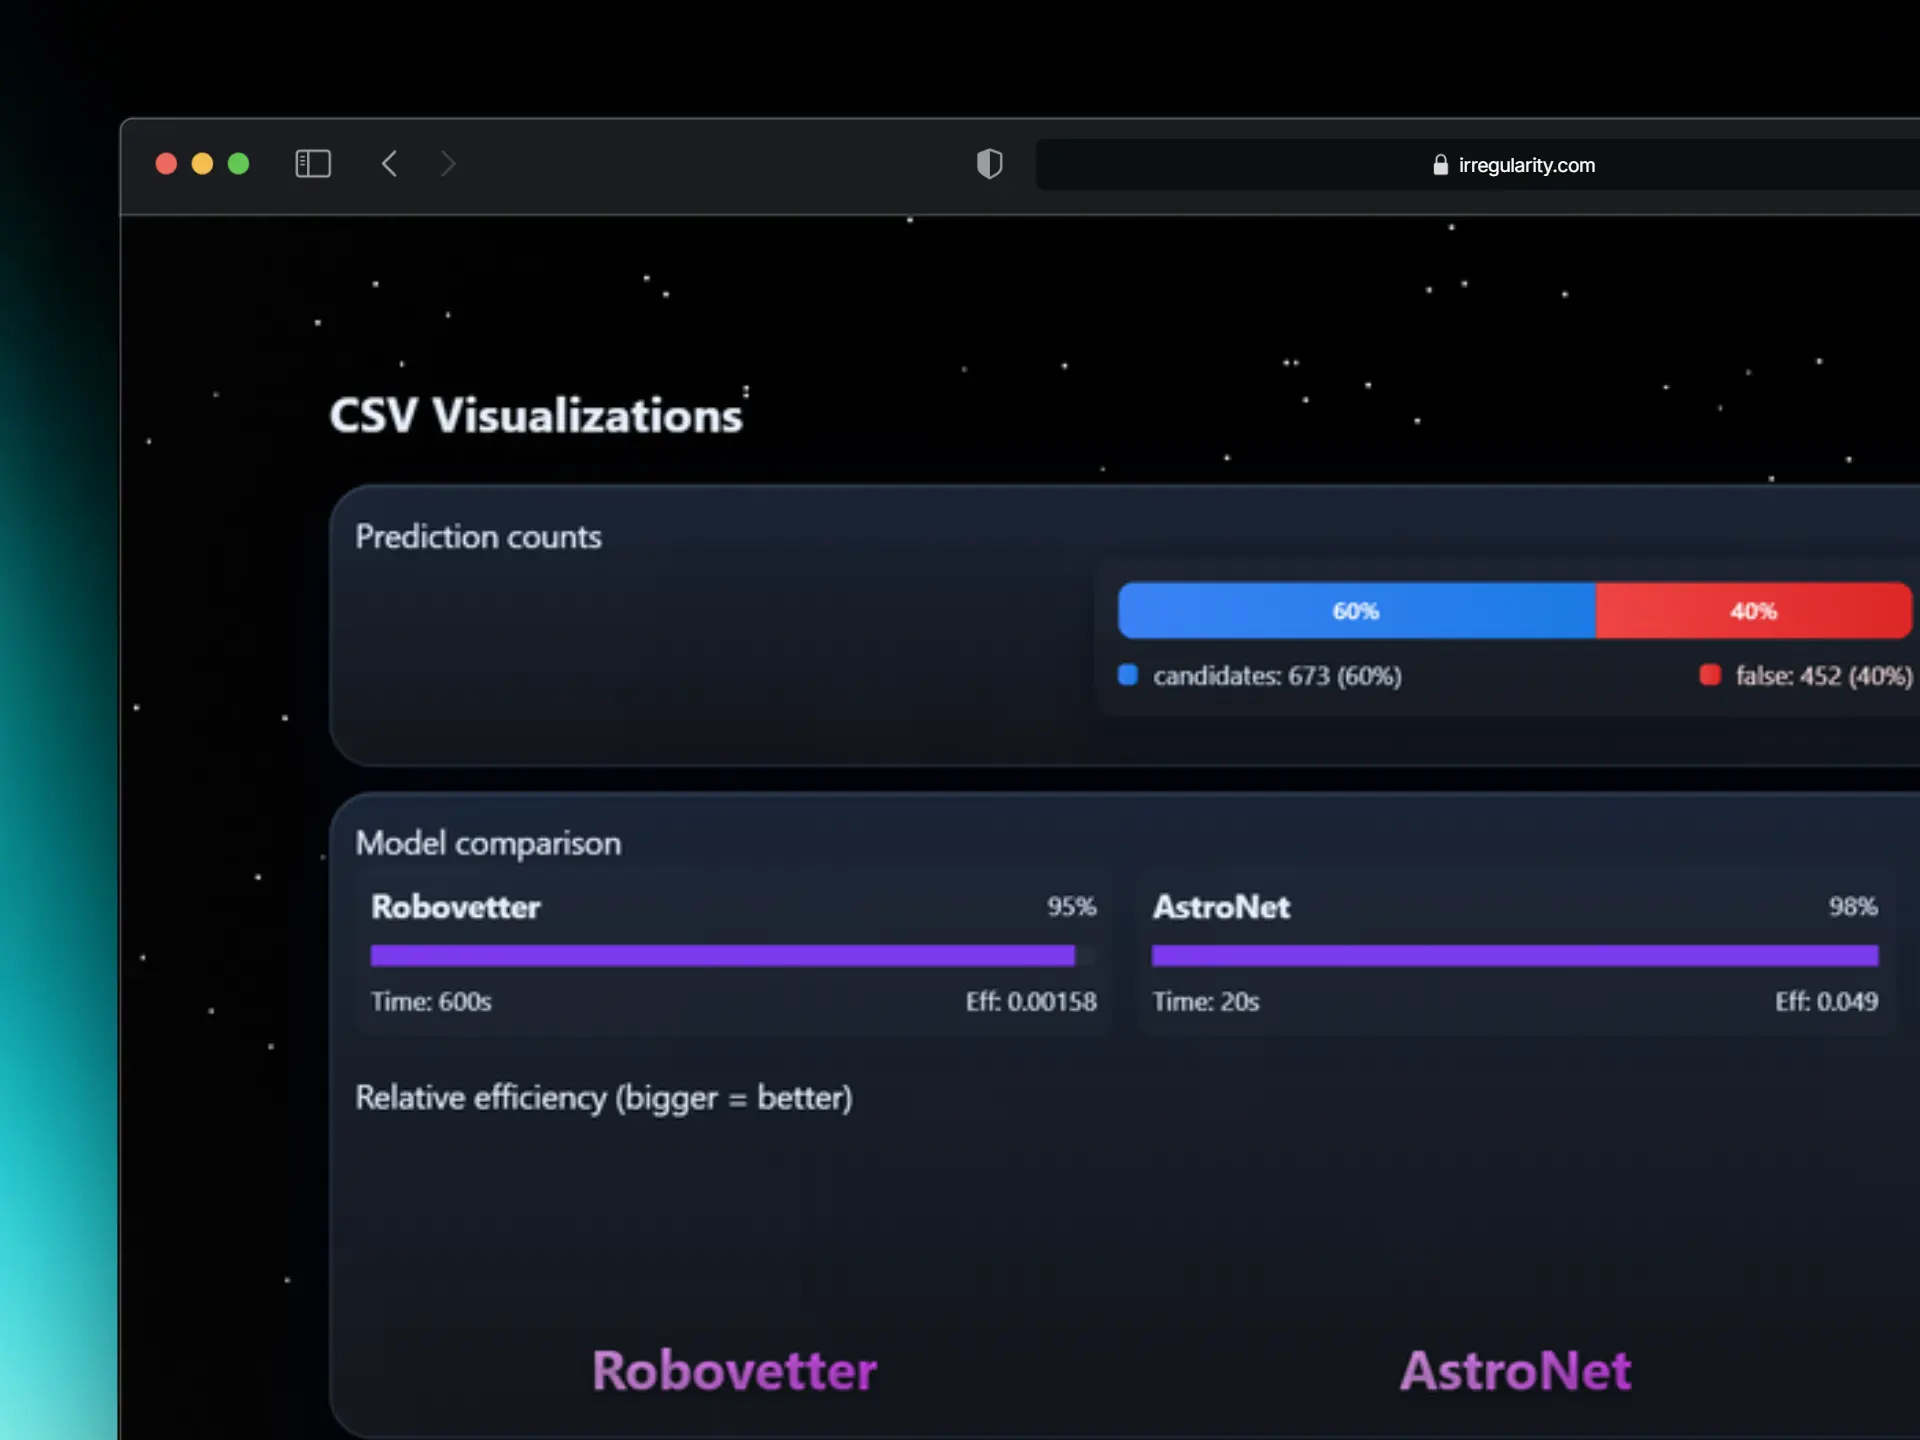Click the red false legend square
The image size is (1920, 1440).
[x=1710, y=675]
